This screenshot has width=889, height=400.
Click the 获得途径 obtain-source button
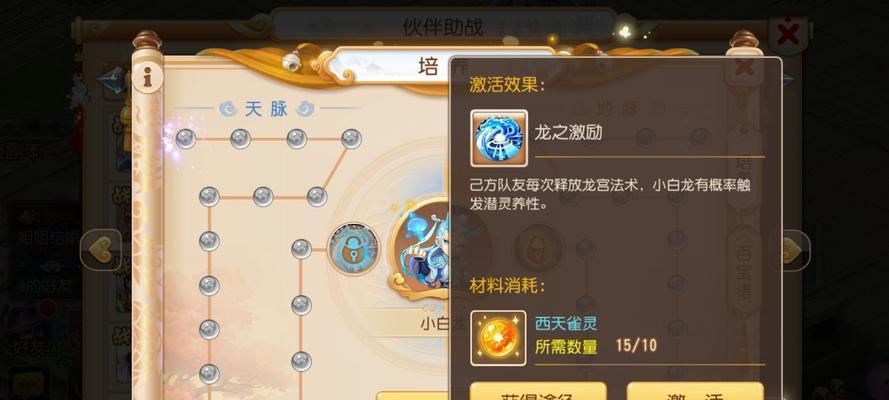(539, 392)
